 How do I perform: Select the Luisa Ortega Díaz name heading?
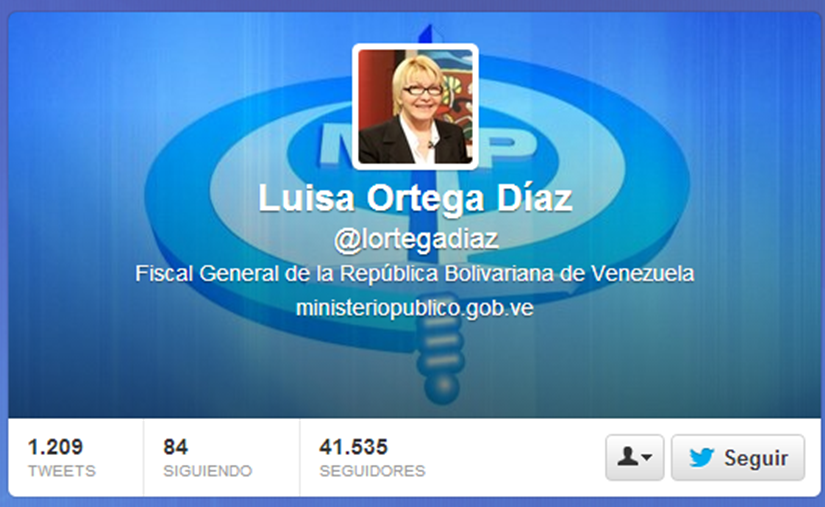coord(415,198)
